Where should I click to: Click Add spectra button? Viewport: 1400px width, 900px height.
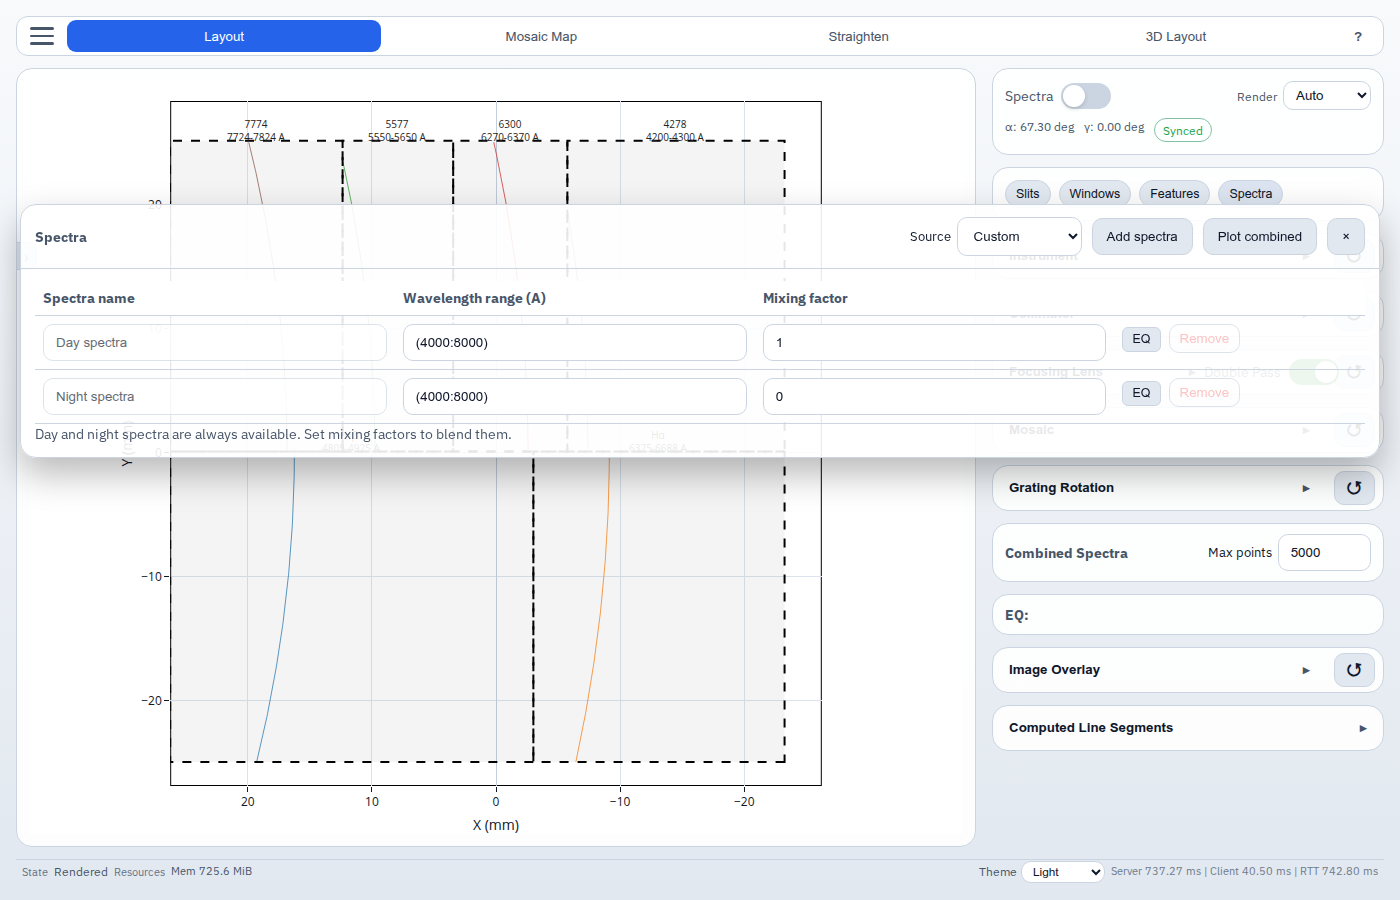coord(1142,237)
